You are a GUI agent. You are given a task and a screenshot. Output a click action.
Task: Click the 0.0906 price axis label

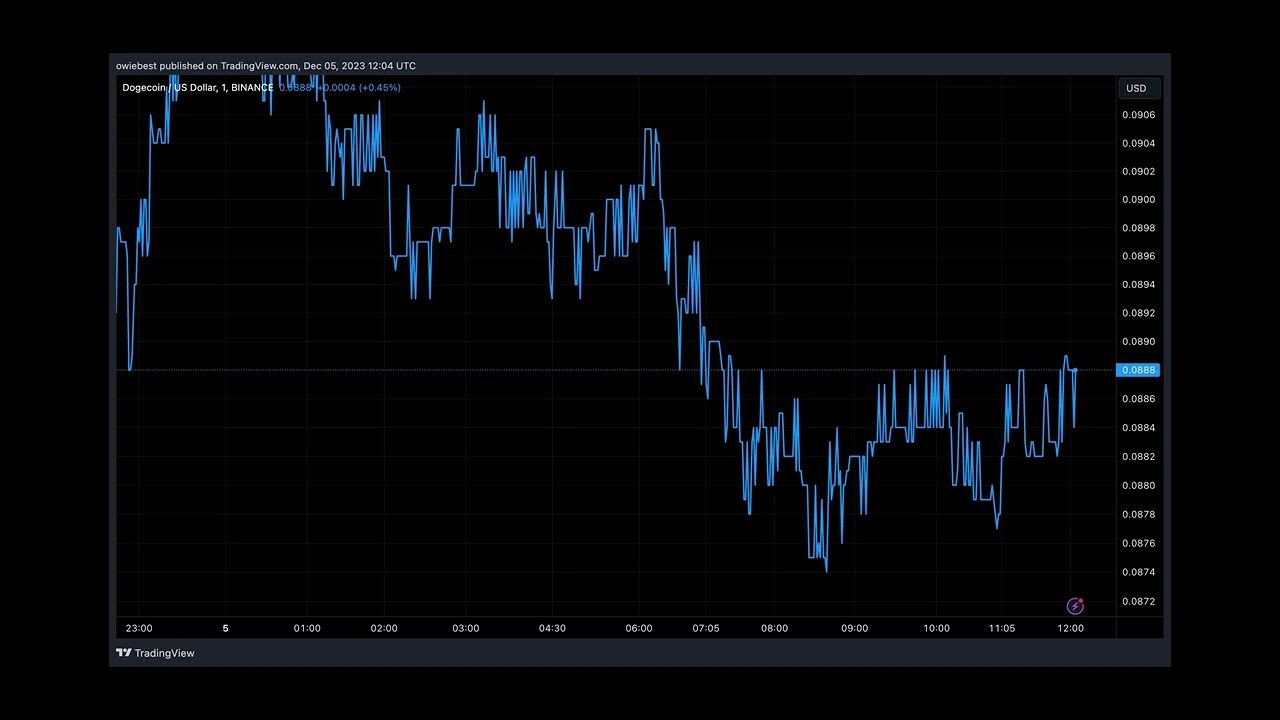coord(1138,115)
